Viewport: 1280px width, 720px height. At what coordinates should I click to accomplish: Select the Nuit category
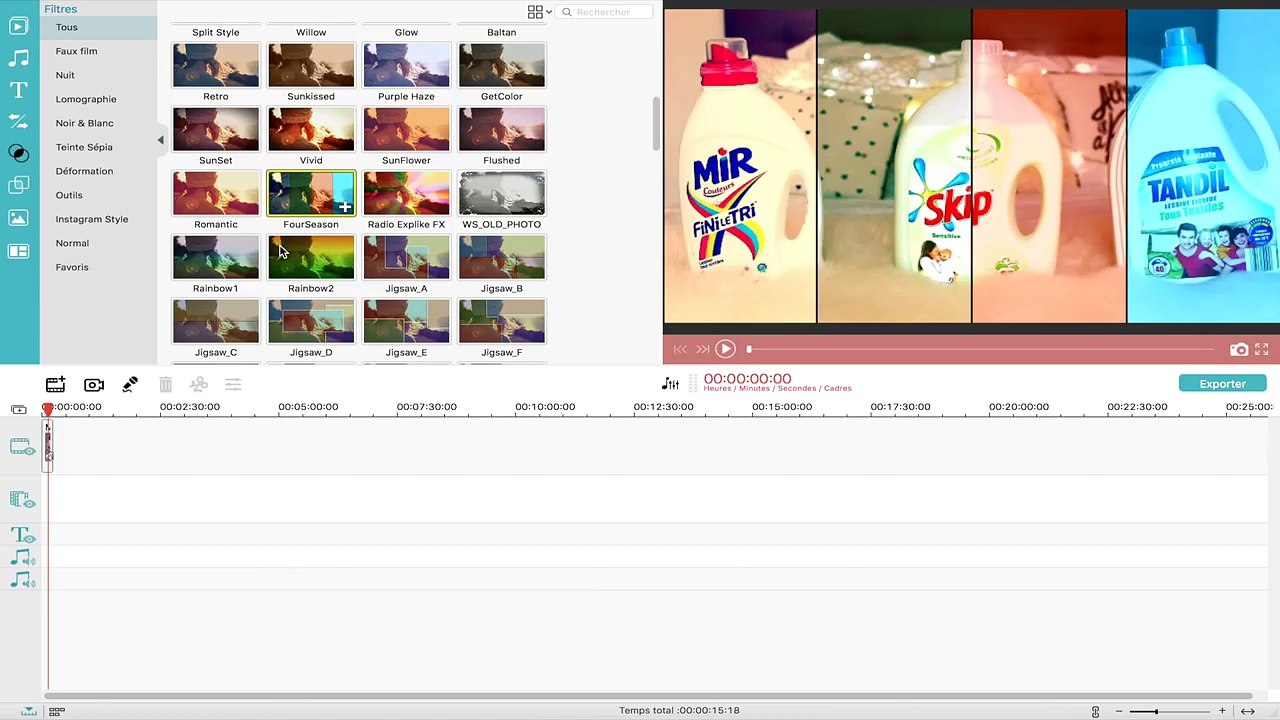[65, 75]
